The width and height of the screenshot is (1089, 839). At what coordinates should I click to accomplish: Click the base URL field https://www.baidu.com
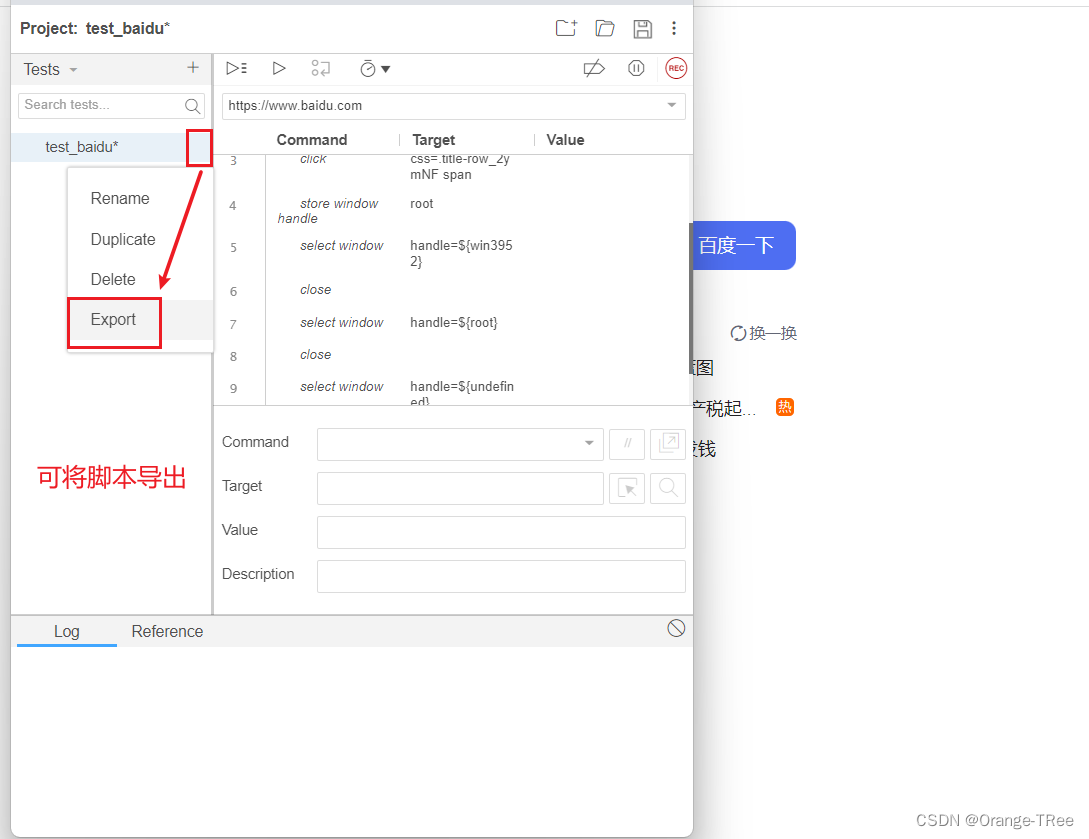pos(454,106)
